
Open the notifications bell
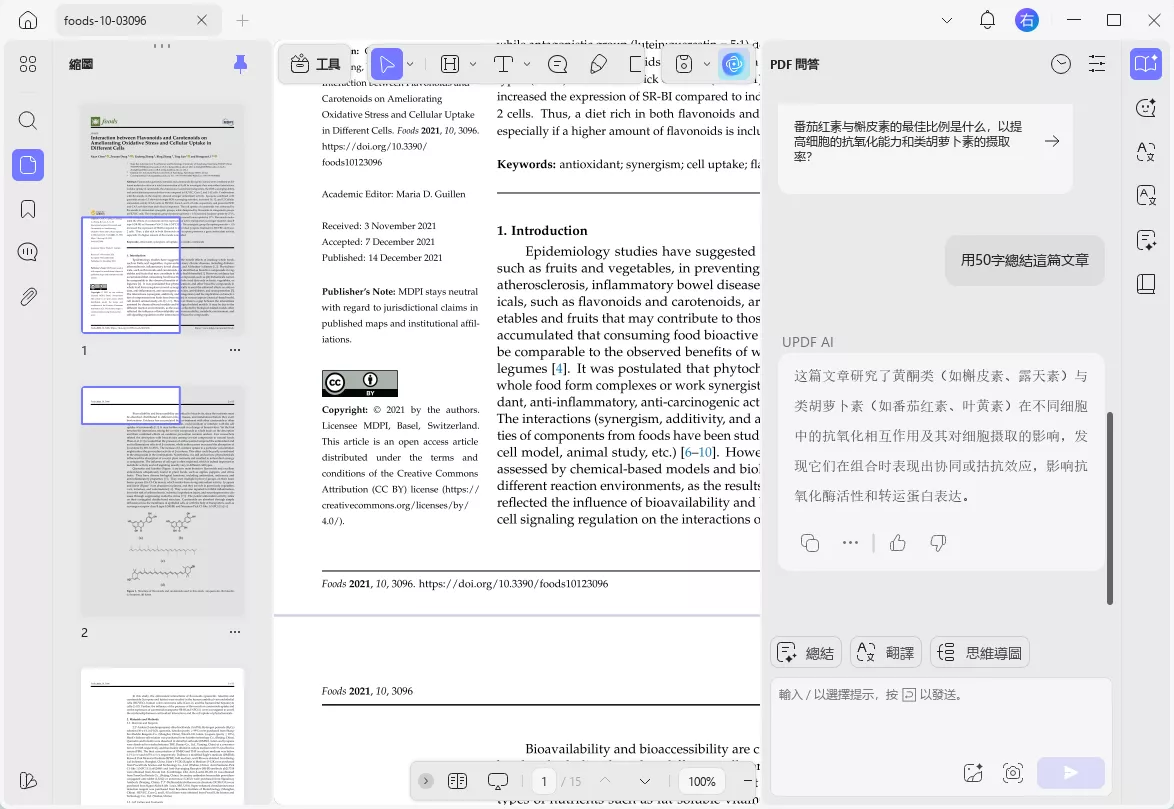pos(988,20)
